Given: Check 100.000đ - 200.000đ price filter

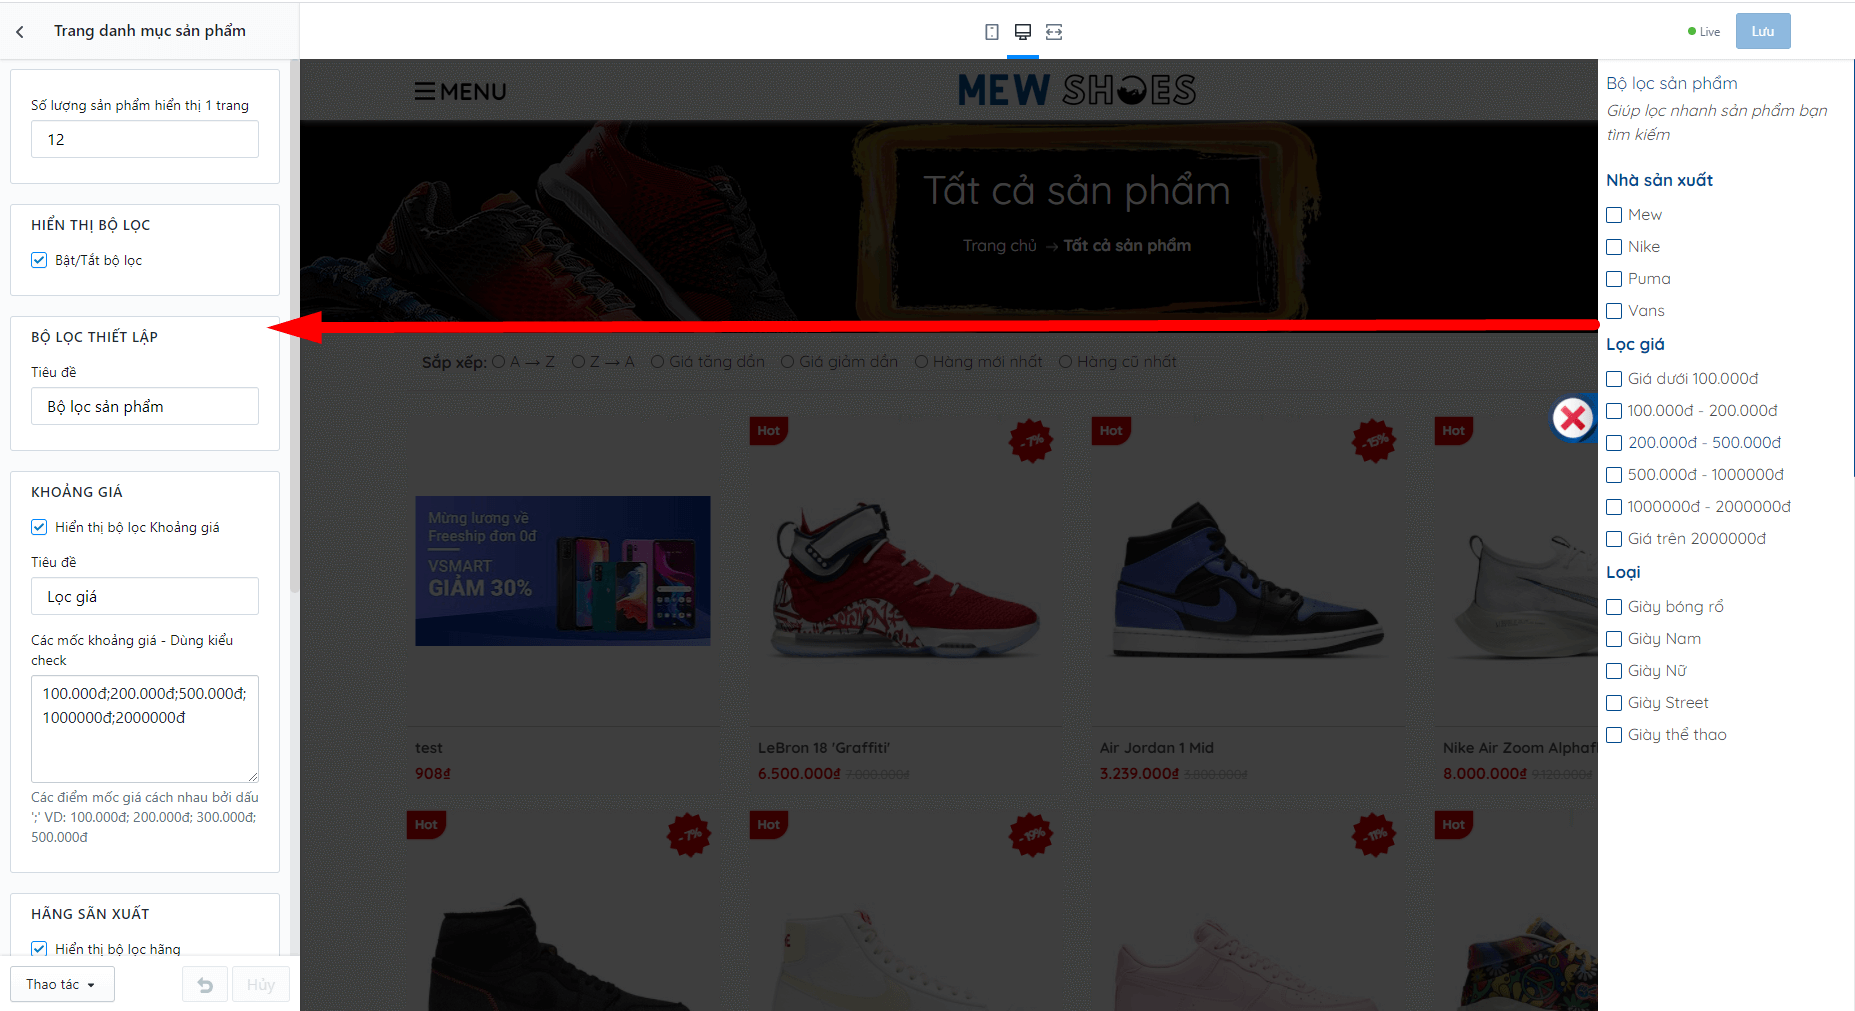Looking at the screenshot, I should (x=1614, y=411).
